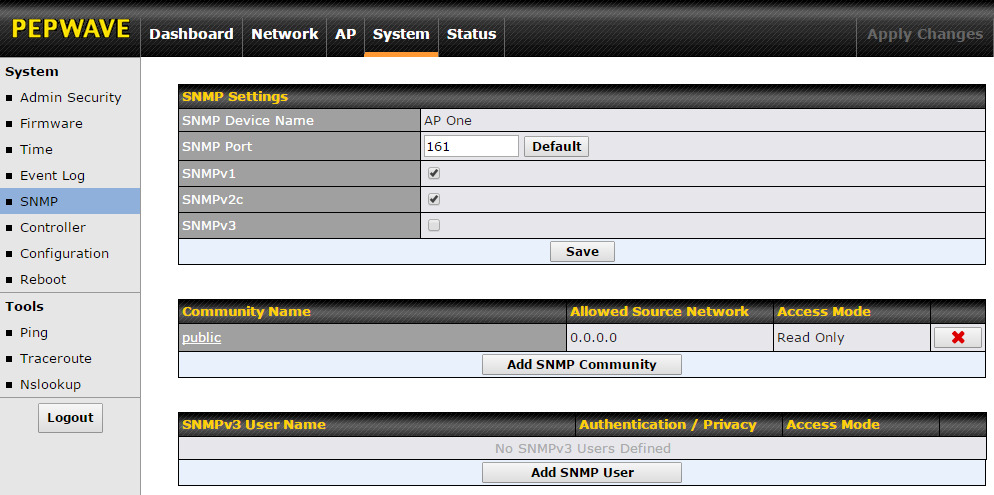Click the 0.0.0.0 allowed source network cell

670,338
